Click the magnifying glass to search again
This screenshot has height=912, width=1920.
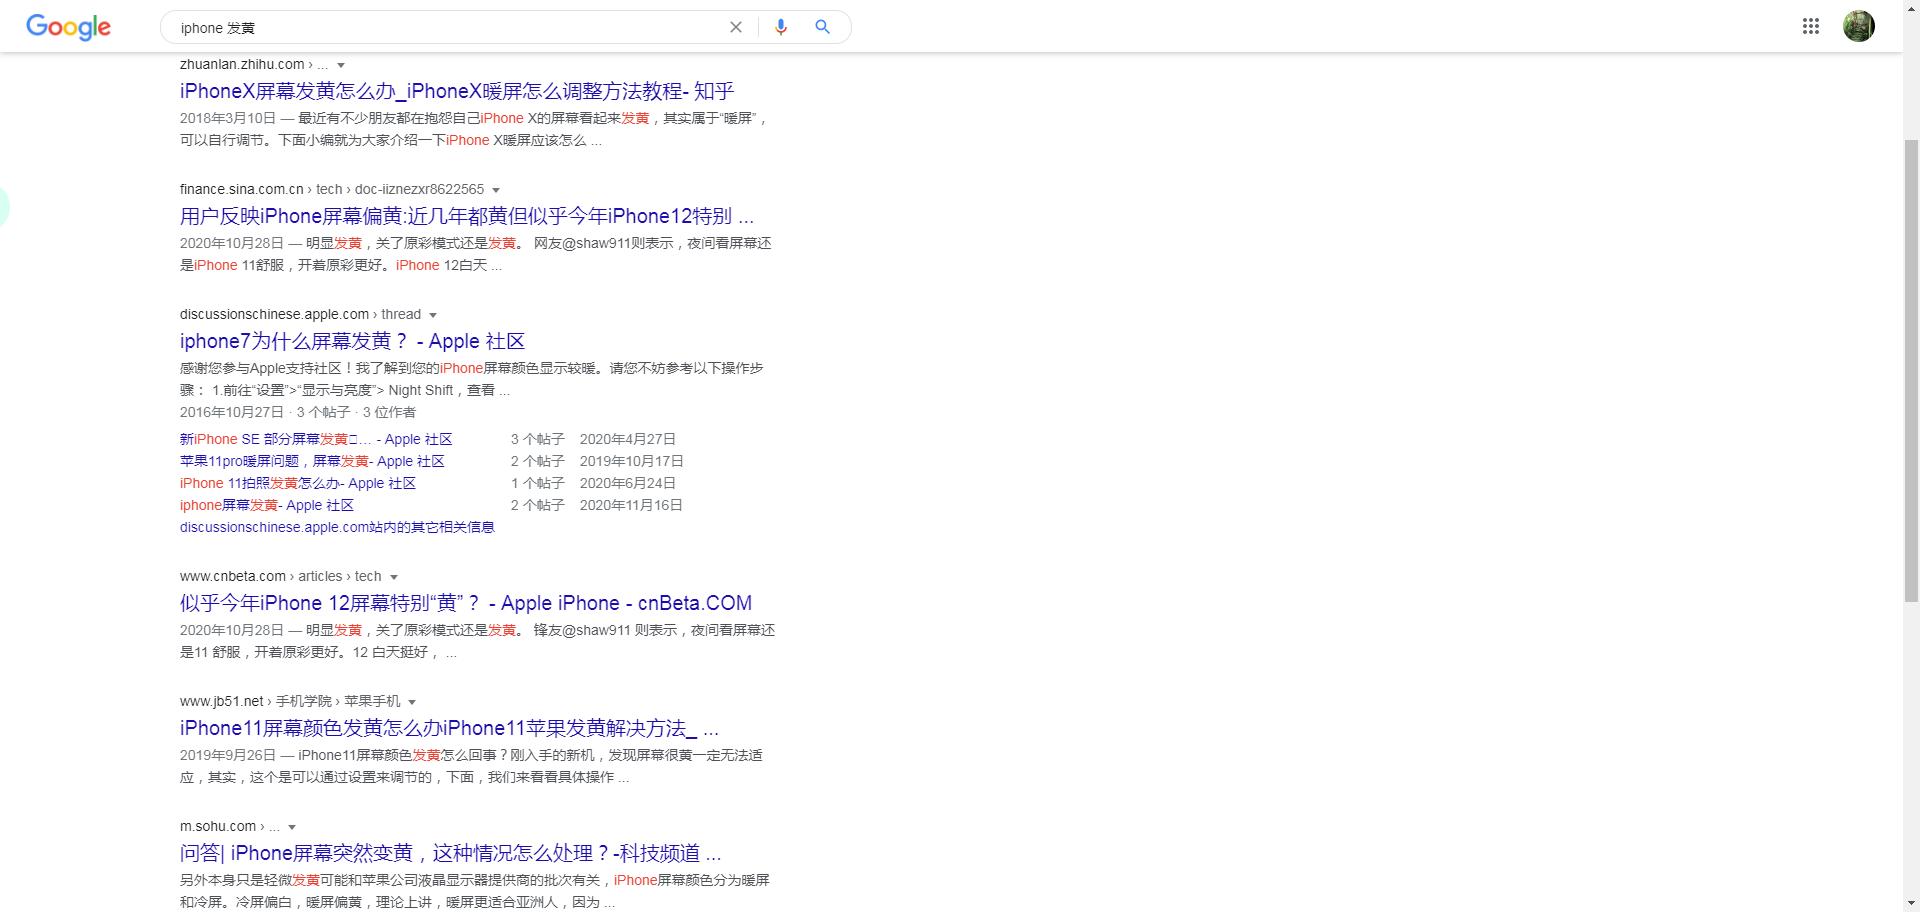822,27
